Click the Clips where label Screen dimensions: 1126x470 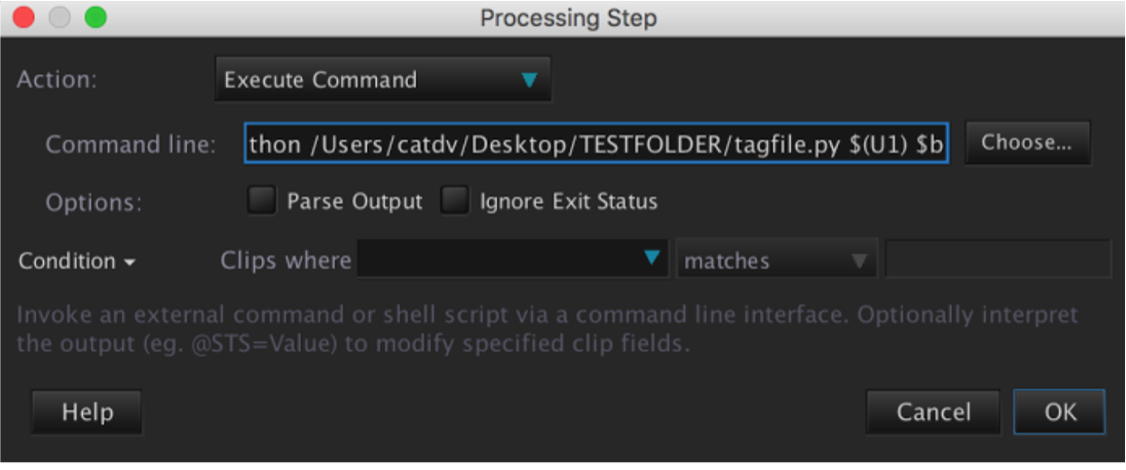[x=285, y=261]
